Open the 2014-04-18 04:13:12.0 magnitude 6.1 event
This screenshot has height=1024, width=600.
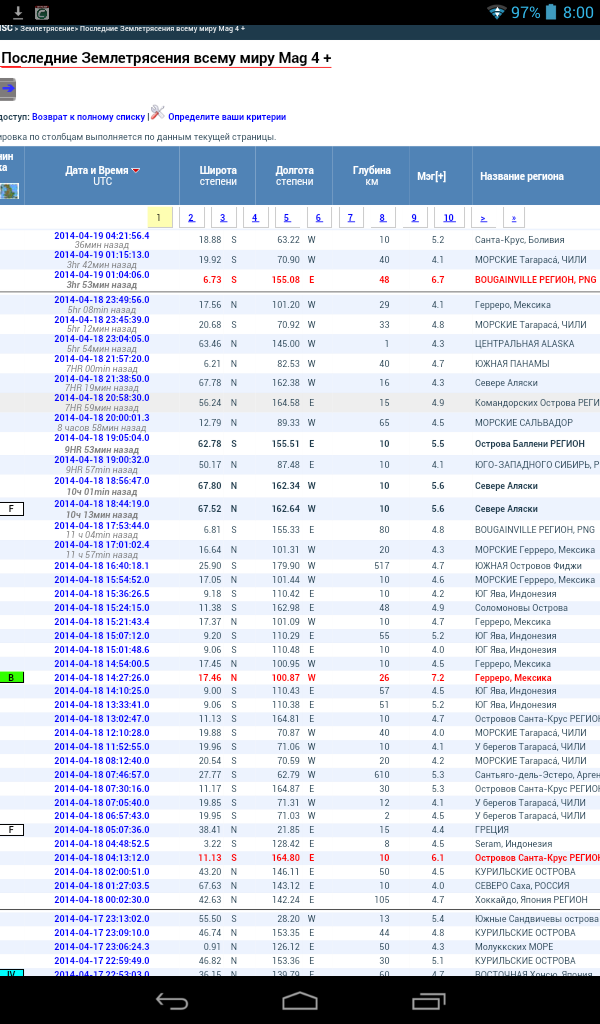tap(101, 857)
